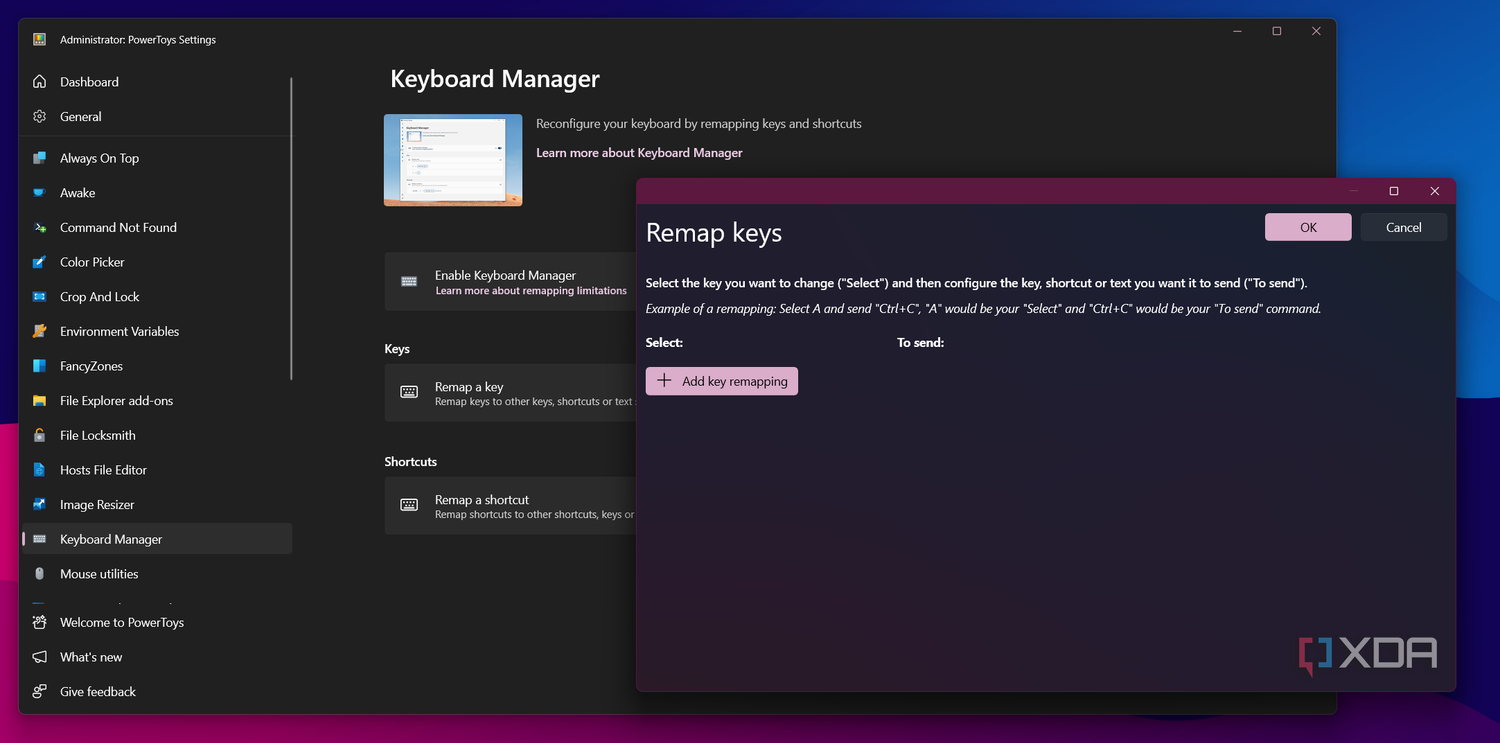
Task: Click keyboard icon beside Remap a key
Action: click(409, 393)
